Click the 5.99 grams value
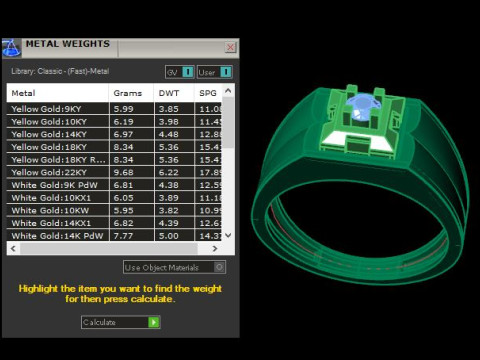Screen dimensions: 480x360 tap(123, 109)
